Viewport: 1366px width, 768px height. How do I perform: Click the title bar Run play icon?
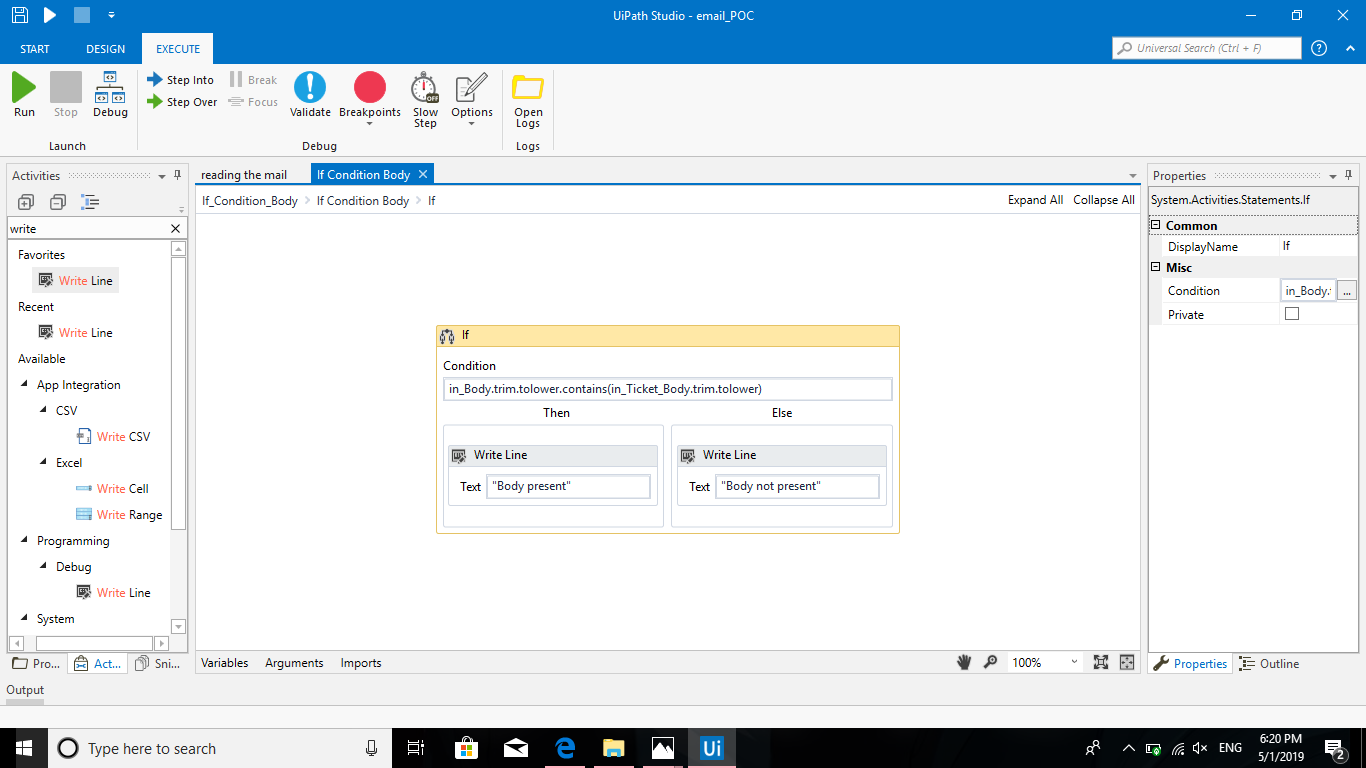[x=50, y=15]
